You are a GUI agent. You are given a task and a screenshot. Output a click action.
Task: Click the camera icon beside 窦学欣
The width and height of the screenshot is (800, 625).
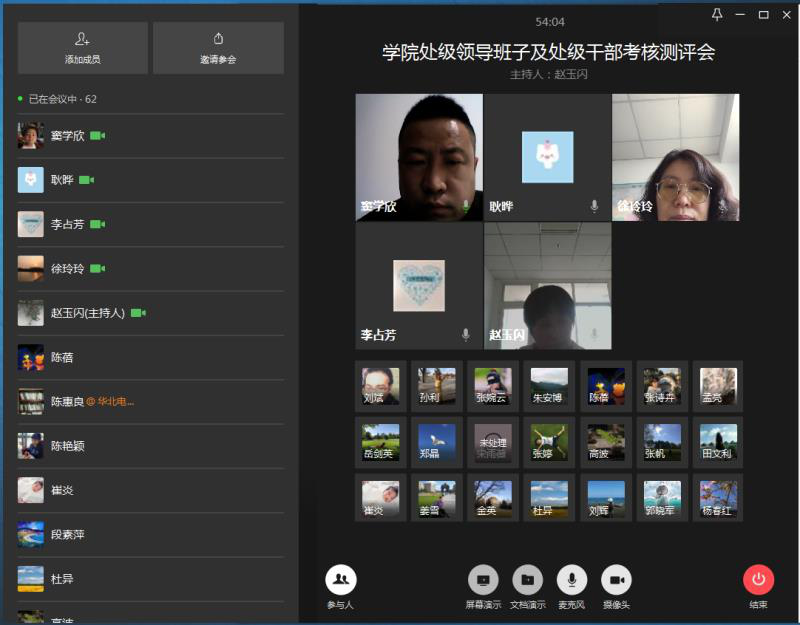point(98,136)
